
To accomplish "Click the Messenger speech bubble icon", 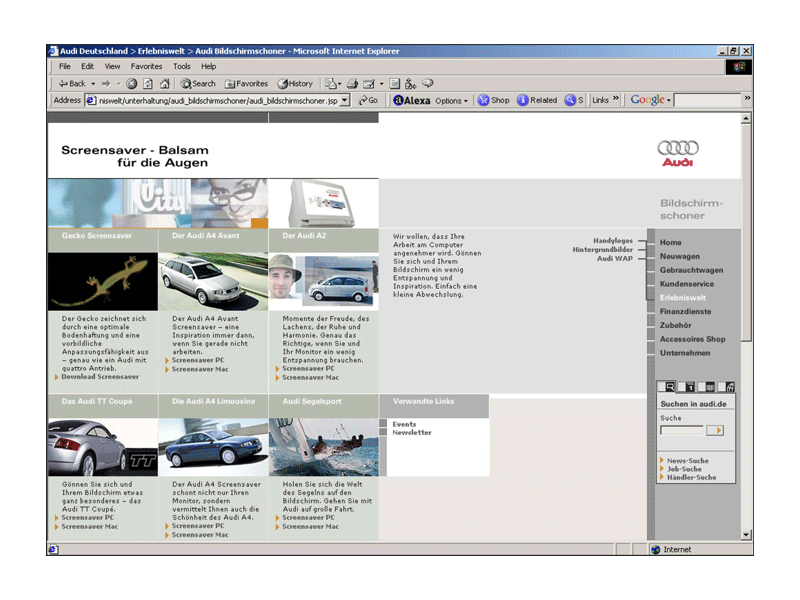I will [428, 83].
